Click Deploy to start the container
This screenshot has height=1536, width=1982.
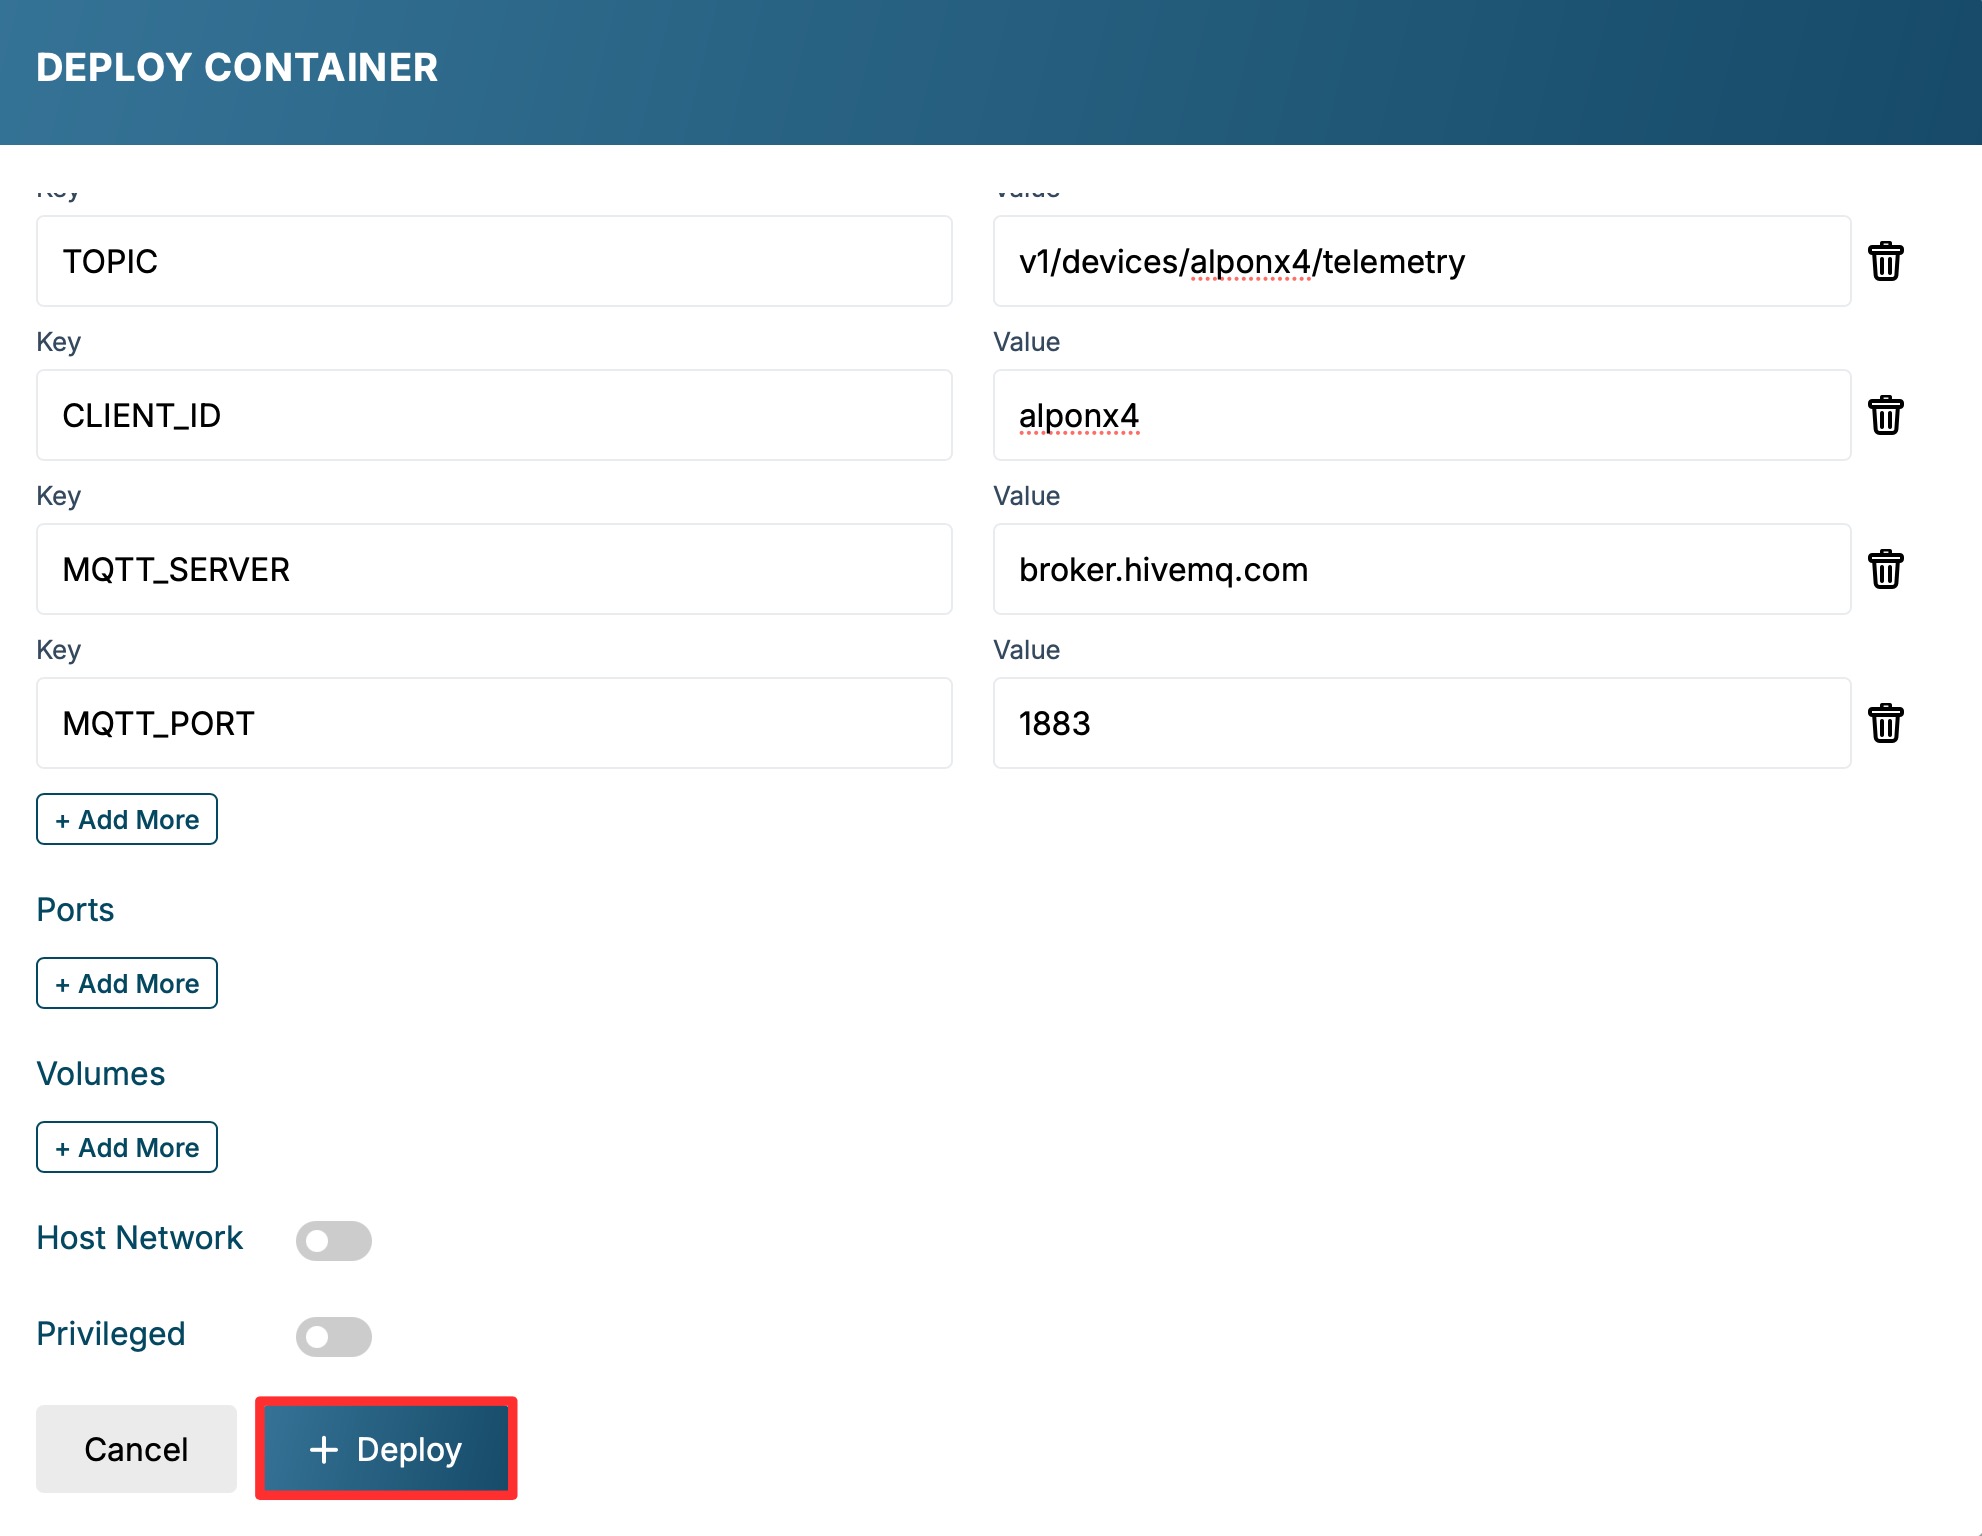point(386,1448)
